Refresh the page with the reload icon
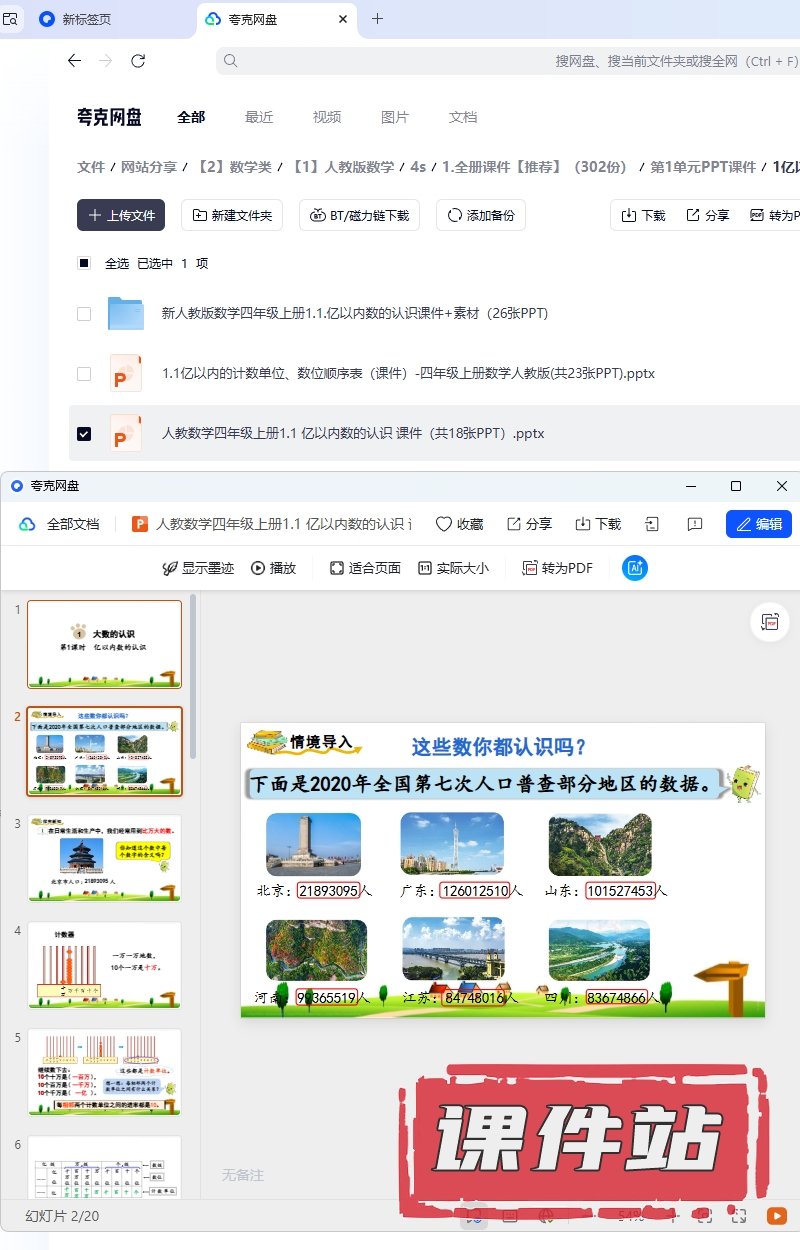The width and height of the screenshot is (800, 1250). (x=138, y=61)
